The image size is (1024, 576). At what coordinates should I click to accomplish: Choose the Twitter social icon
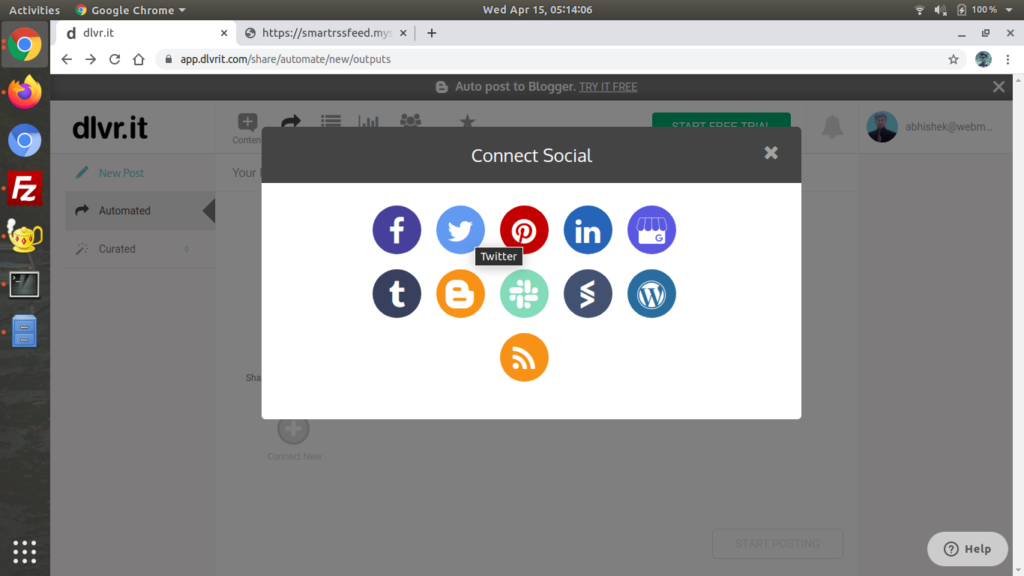(460, 230)
